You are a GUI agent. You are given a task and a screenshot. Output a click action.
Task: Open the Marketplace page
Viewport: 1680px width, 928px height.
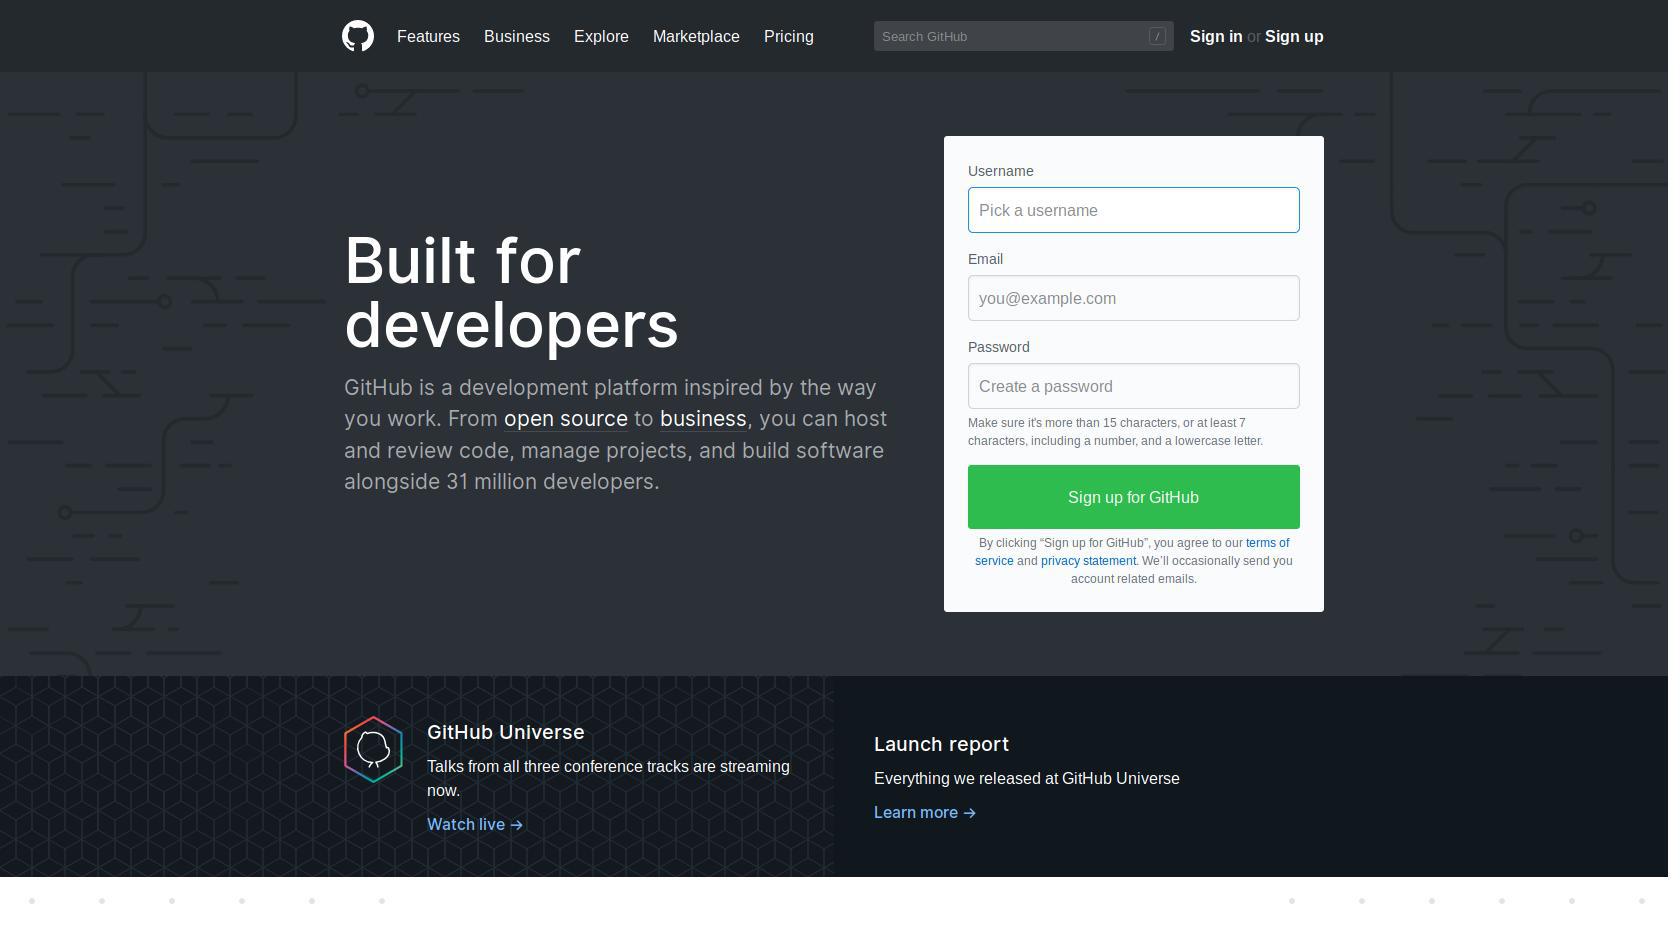pos(696,36)
